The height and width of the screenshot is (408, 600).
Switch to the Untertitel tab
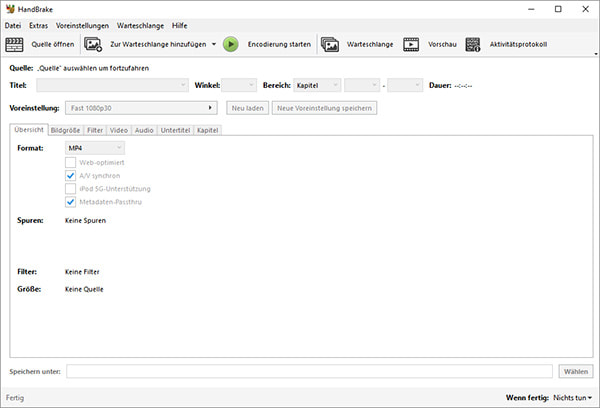(176, 131)
